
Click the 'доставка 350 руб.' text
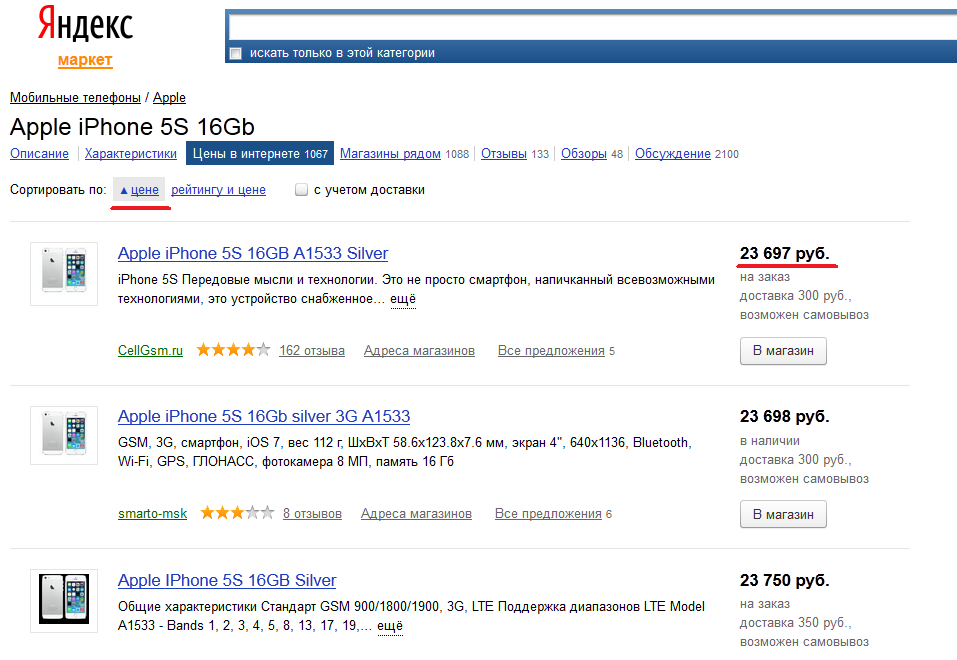795,623
